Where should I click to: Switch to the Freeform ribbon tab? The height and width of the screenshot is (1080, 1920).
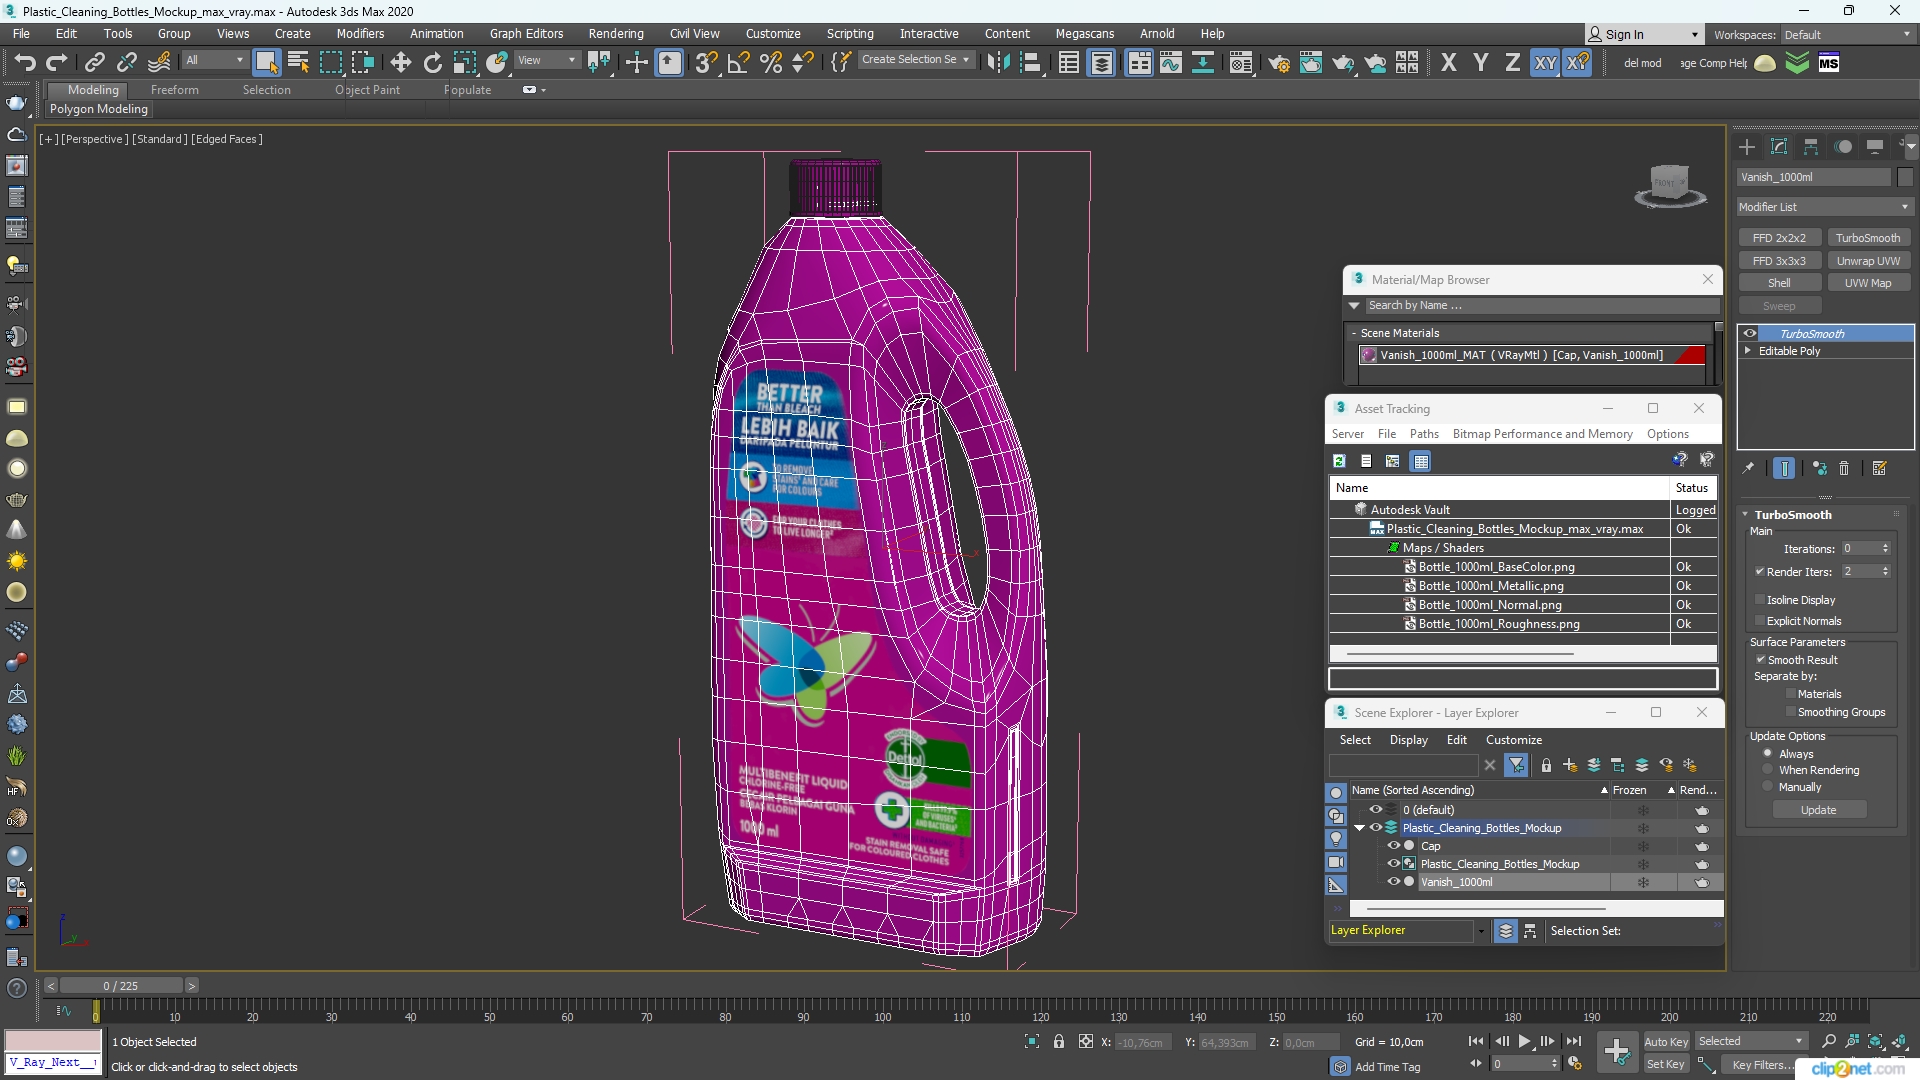tap(174, 90)
